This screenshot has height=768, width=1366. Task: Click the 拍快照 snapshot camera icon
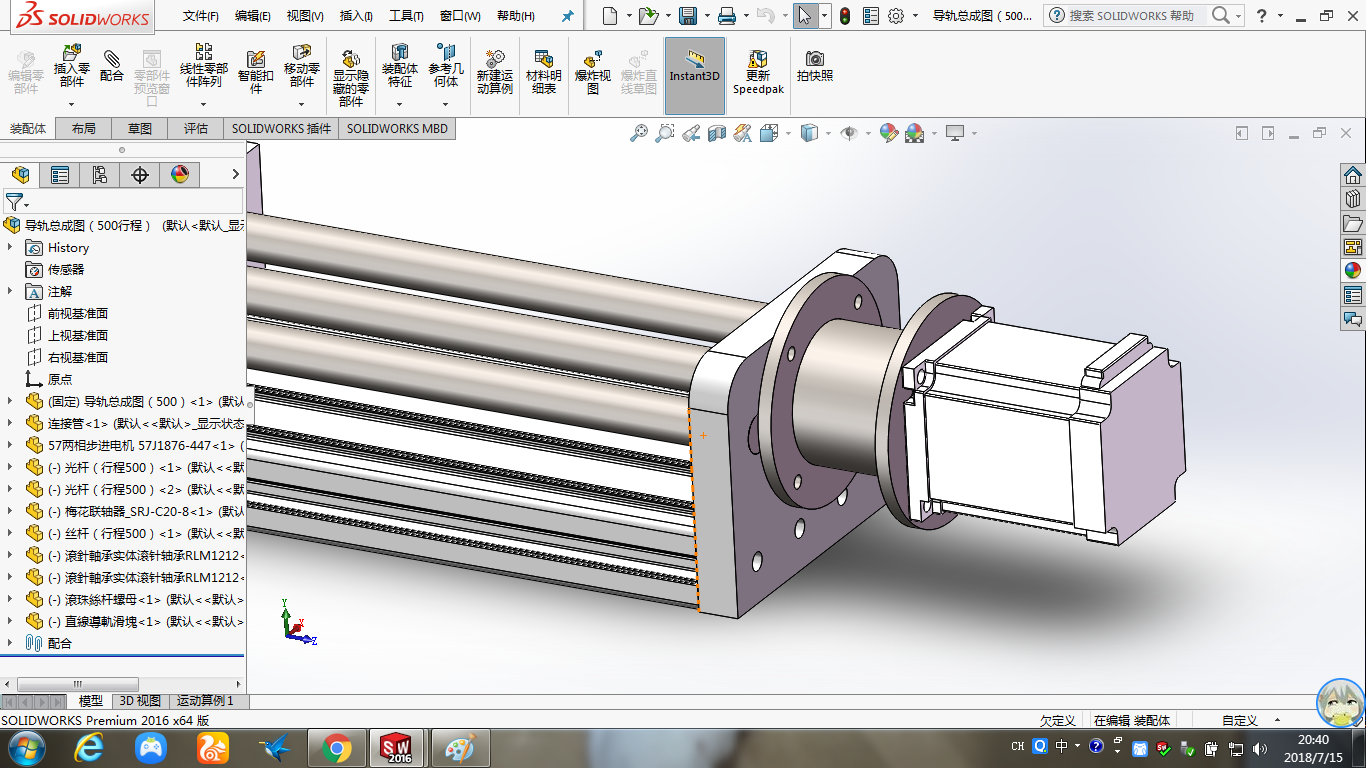pos(815,59)
